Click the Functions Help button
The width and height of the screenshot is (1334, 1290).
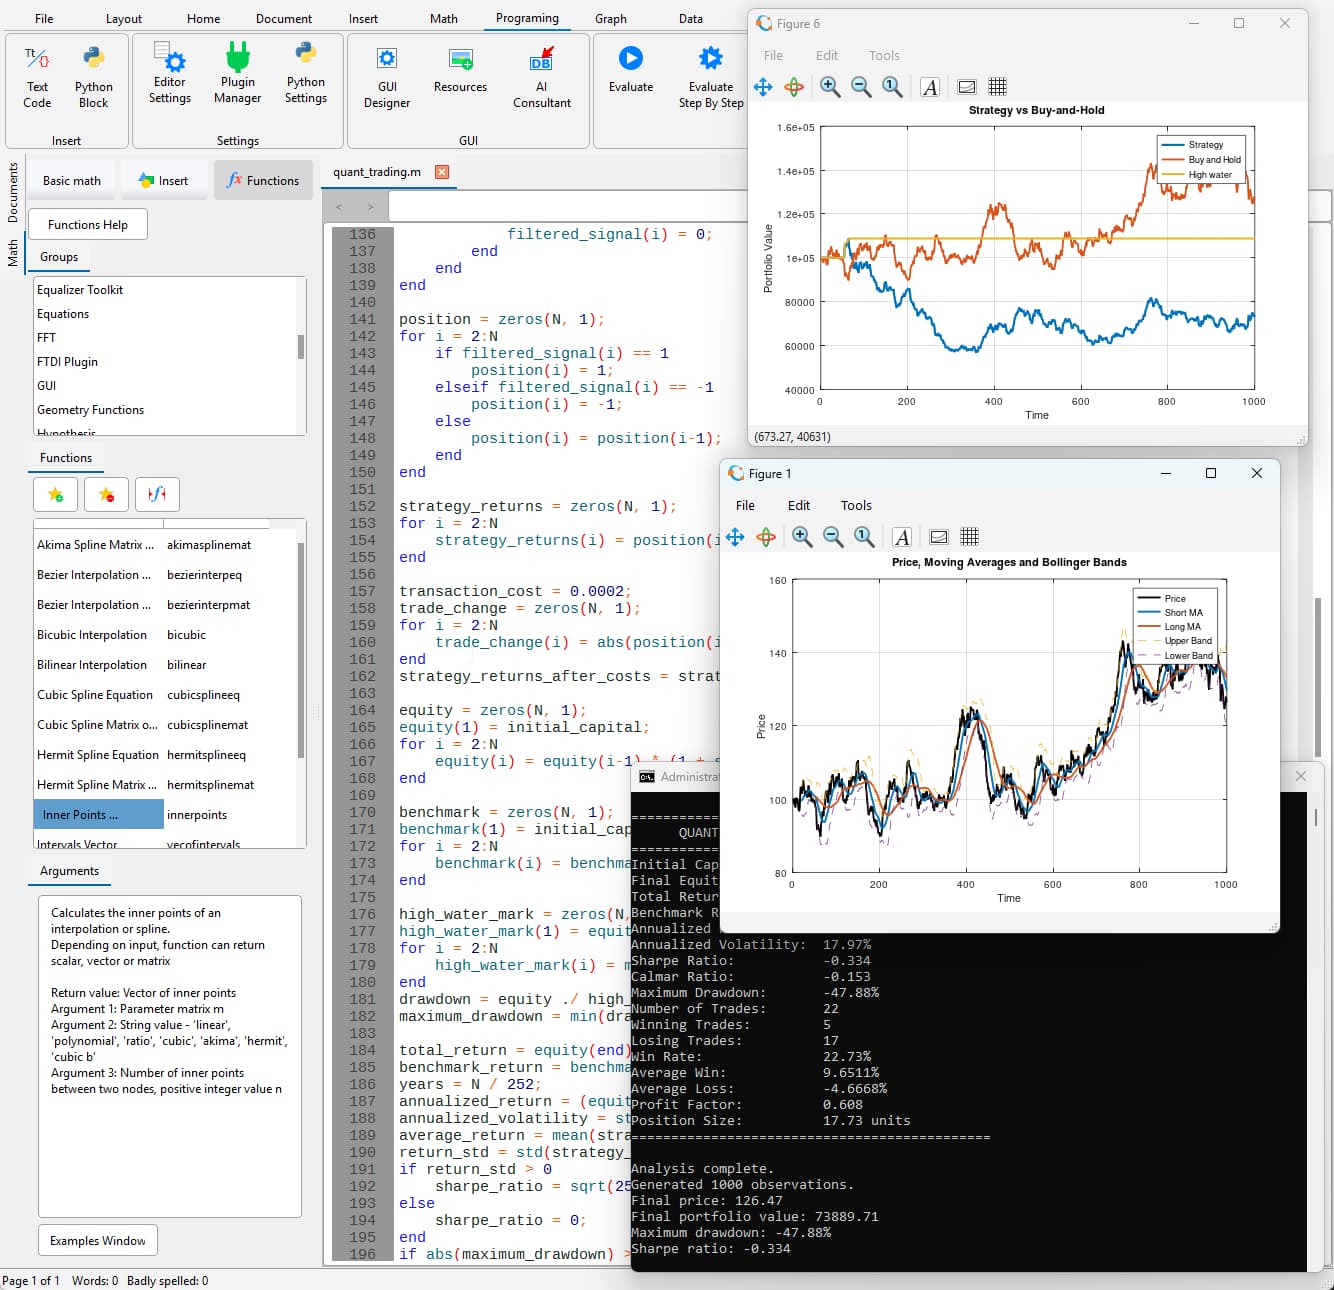tap(88, 225)
